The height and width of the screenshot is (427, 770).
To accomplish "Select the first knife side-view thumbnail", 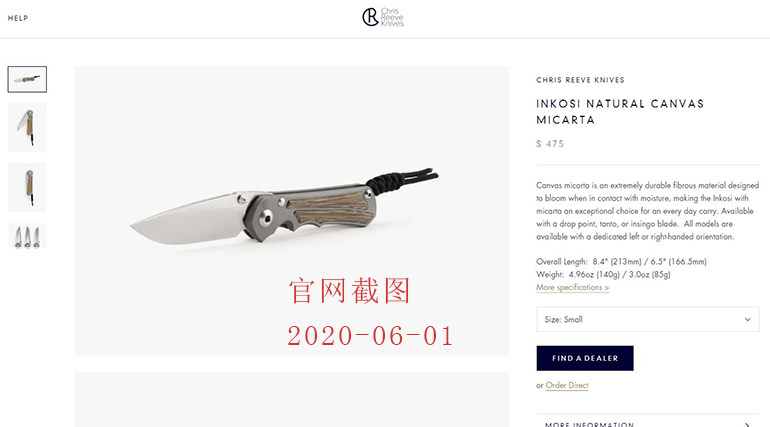I will (27, 79).
